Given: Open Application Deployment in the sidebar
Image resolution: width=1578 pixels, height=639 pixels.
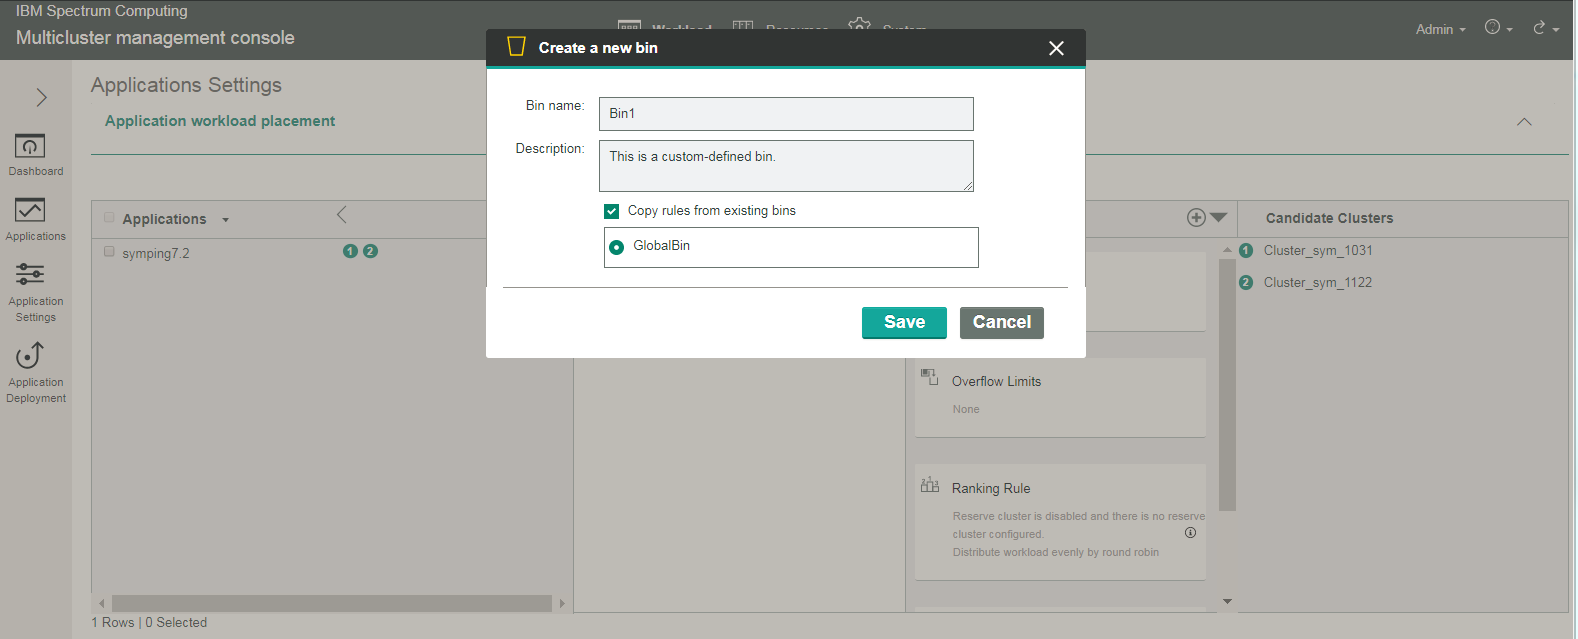Looking at the screenshot, I should coord(36,373).
